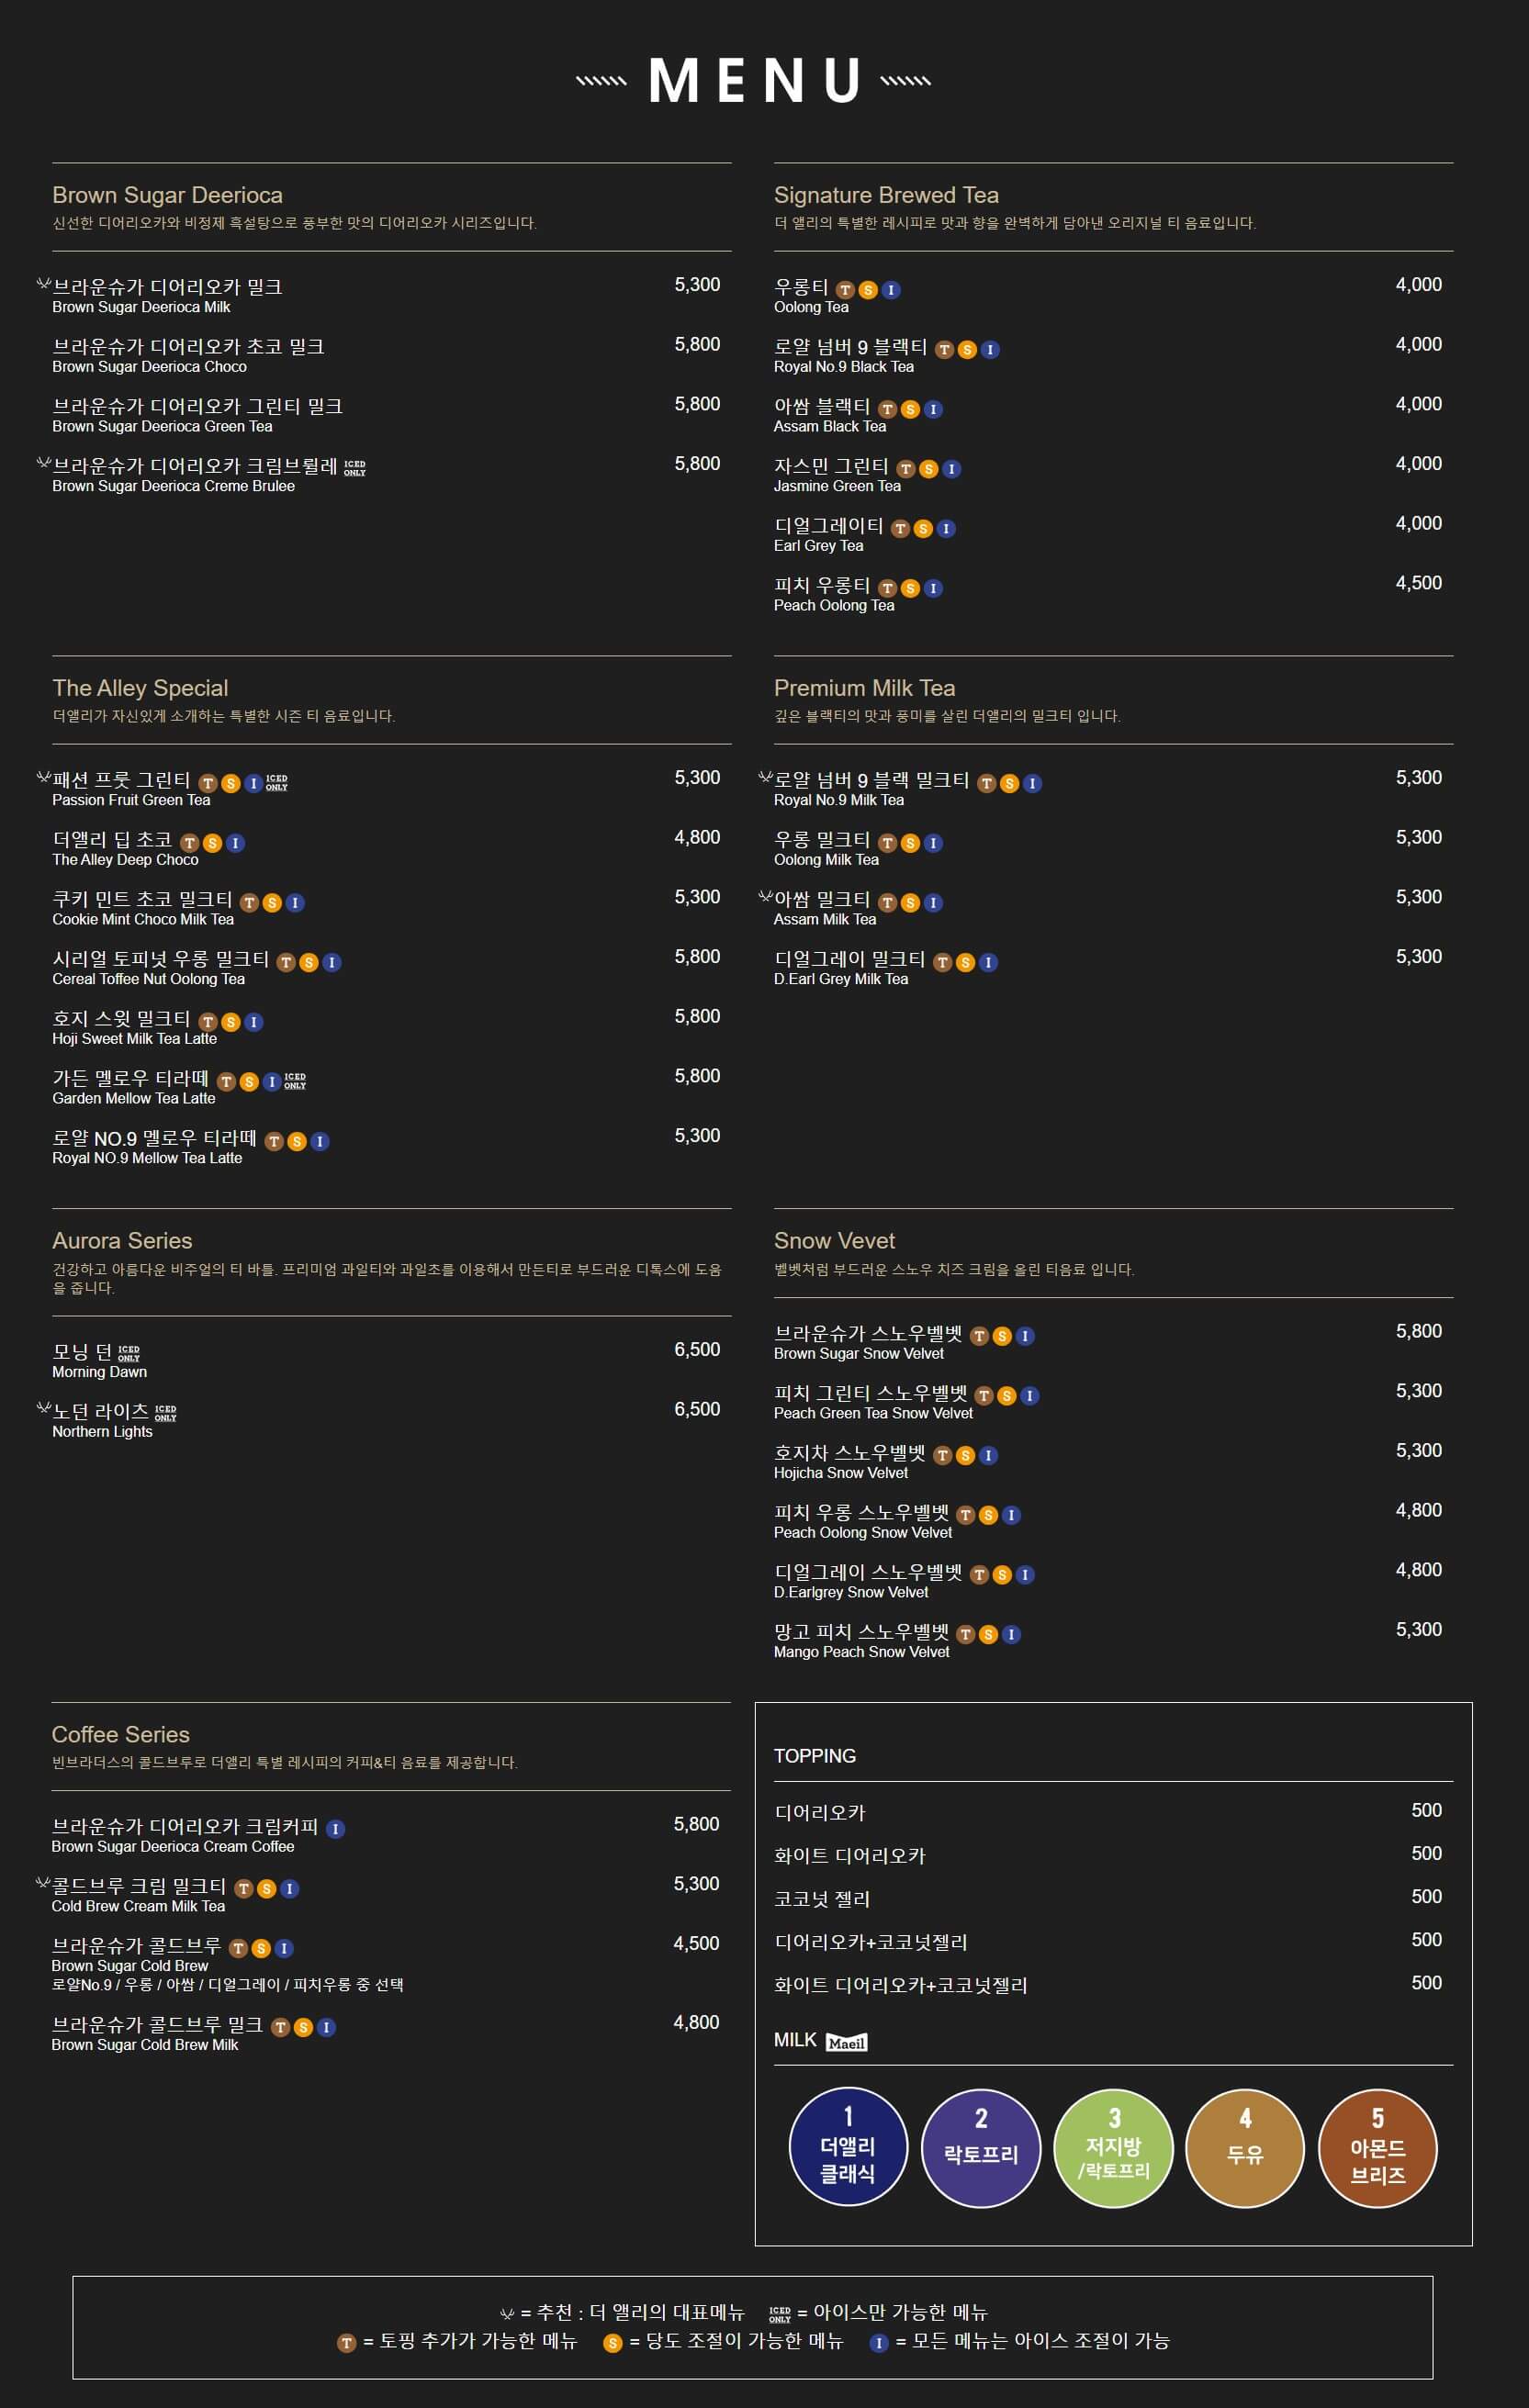
Task: Click the The Alley Special section heading
Action: click(x=140, y=688)
